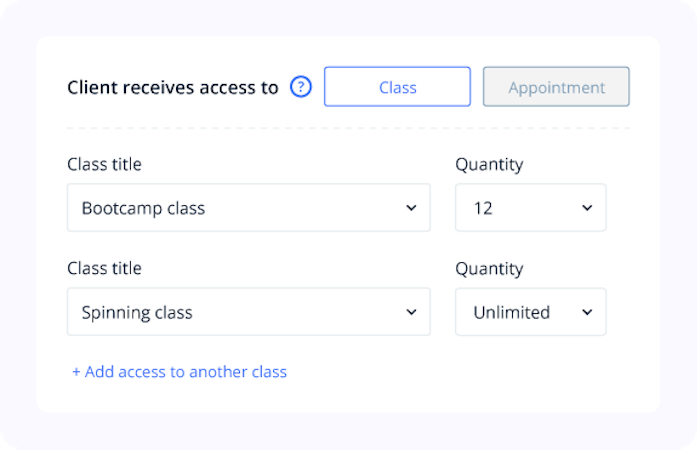Click the question mark help icon
Image resolution: width=697 pixels, height=450 pixels.
click(301, 87)
